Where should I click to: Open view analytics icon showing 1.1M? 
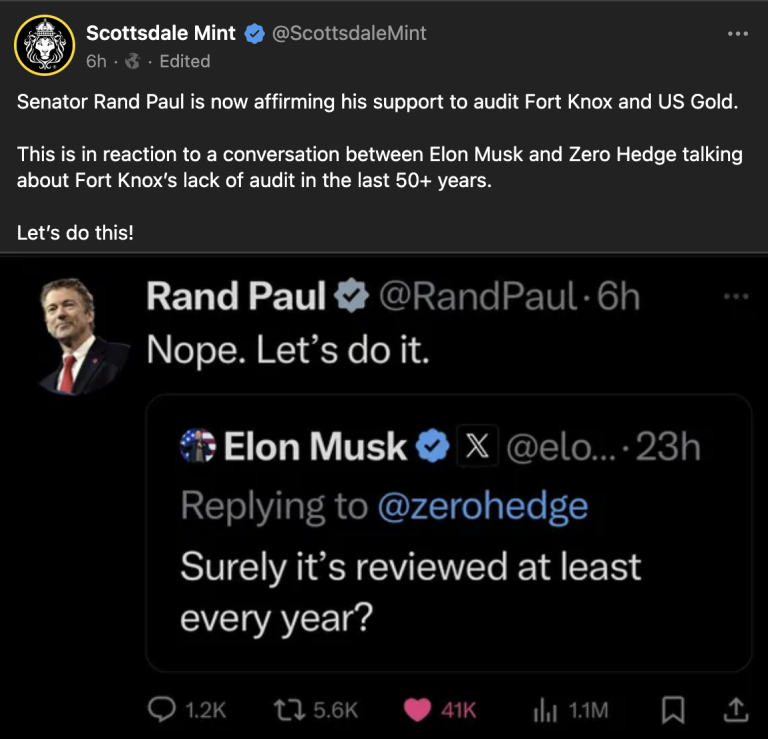coord(545,709)
